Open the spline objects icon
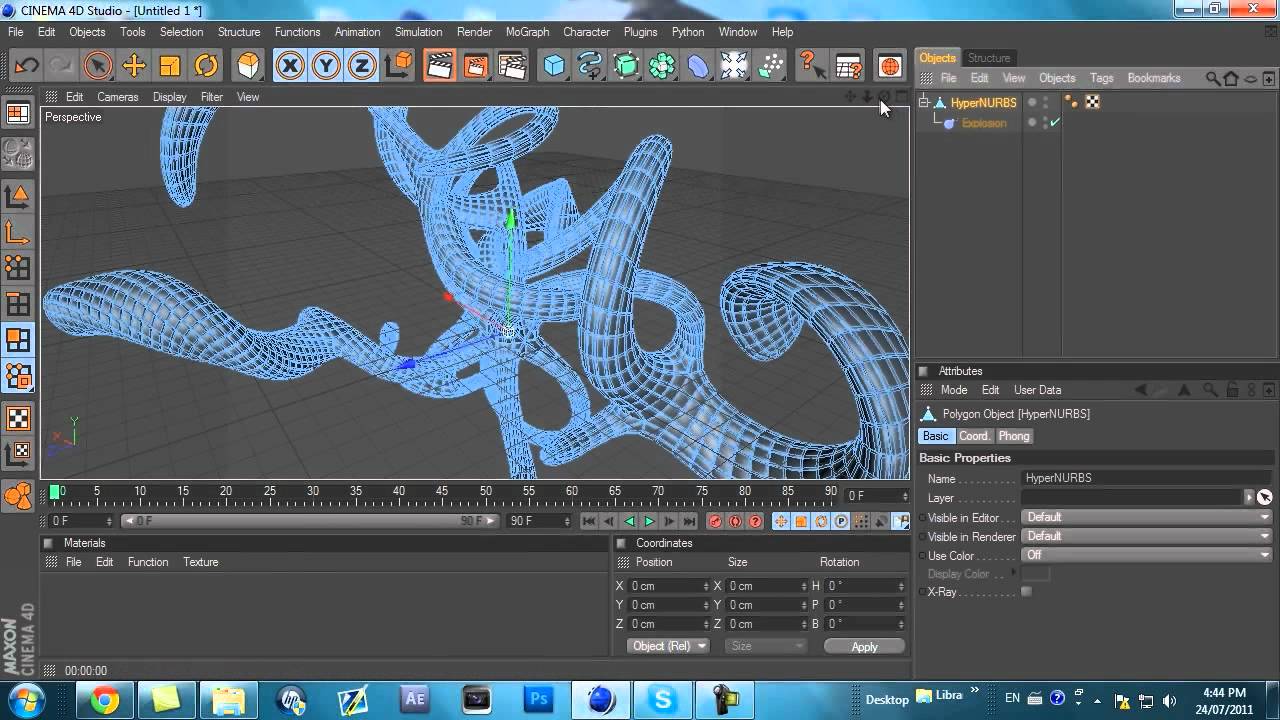 590,66
